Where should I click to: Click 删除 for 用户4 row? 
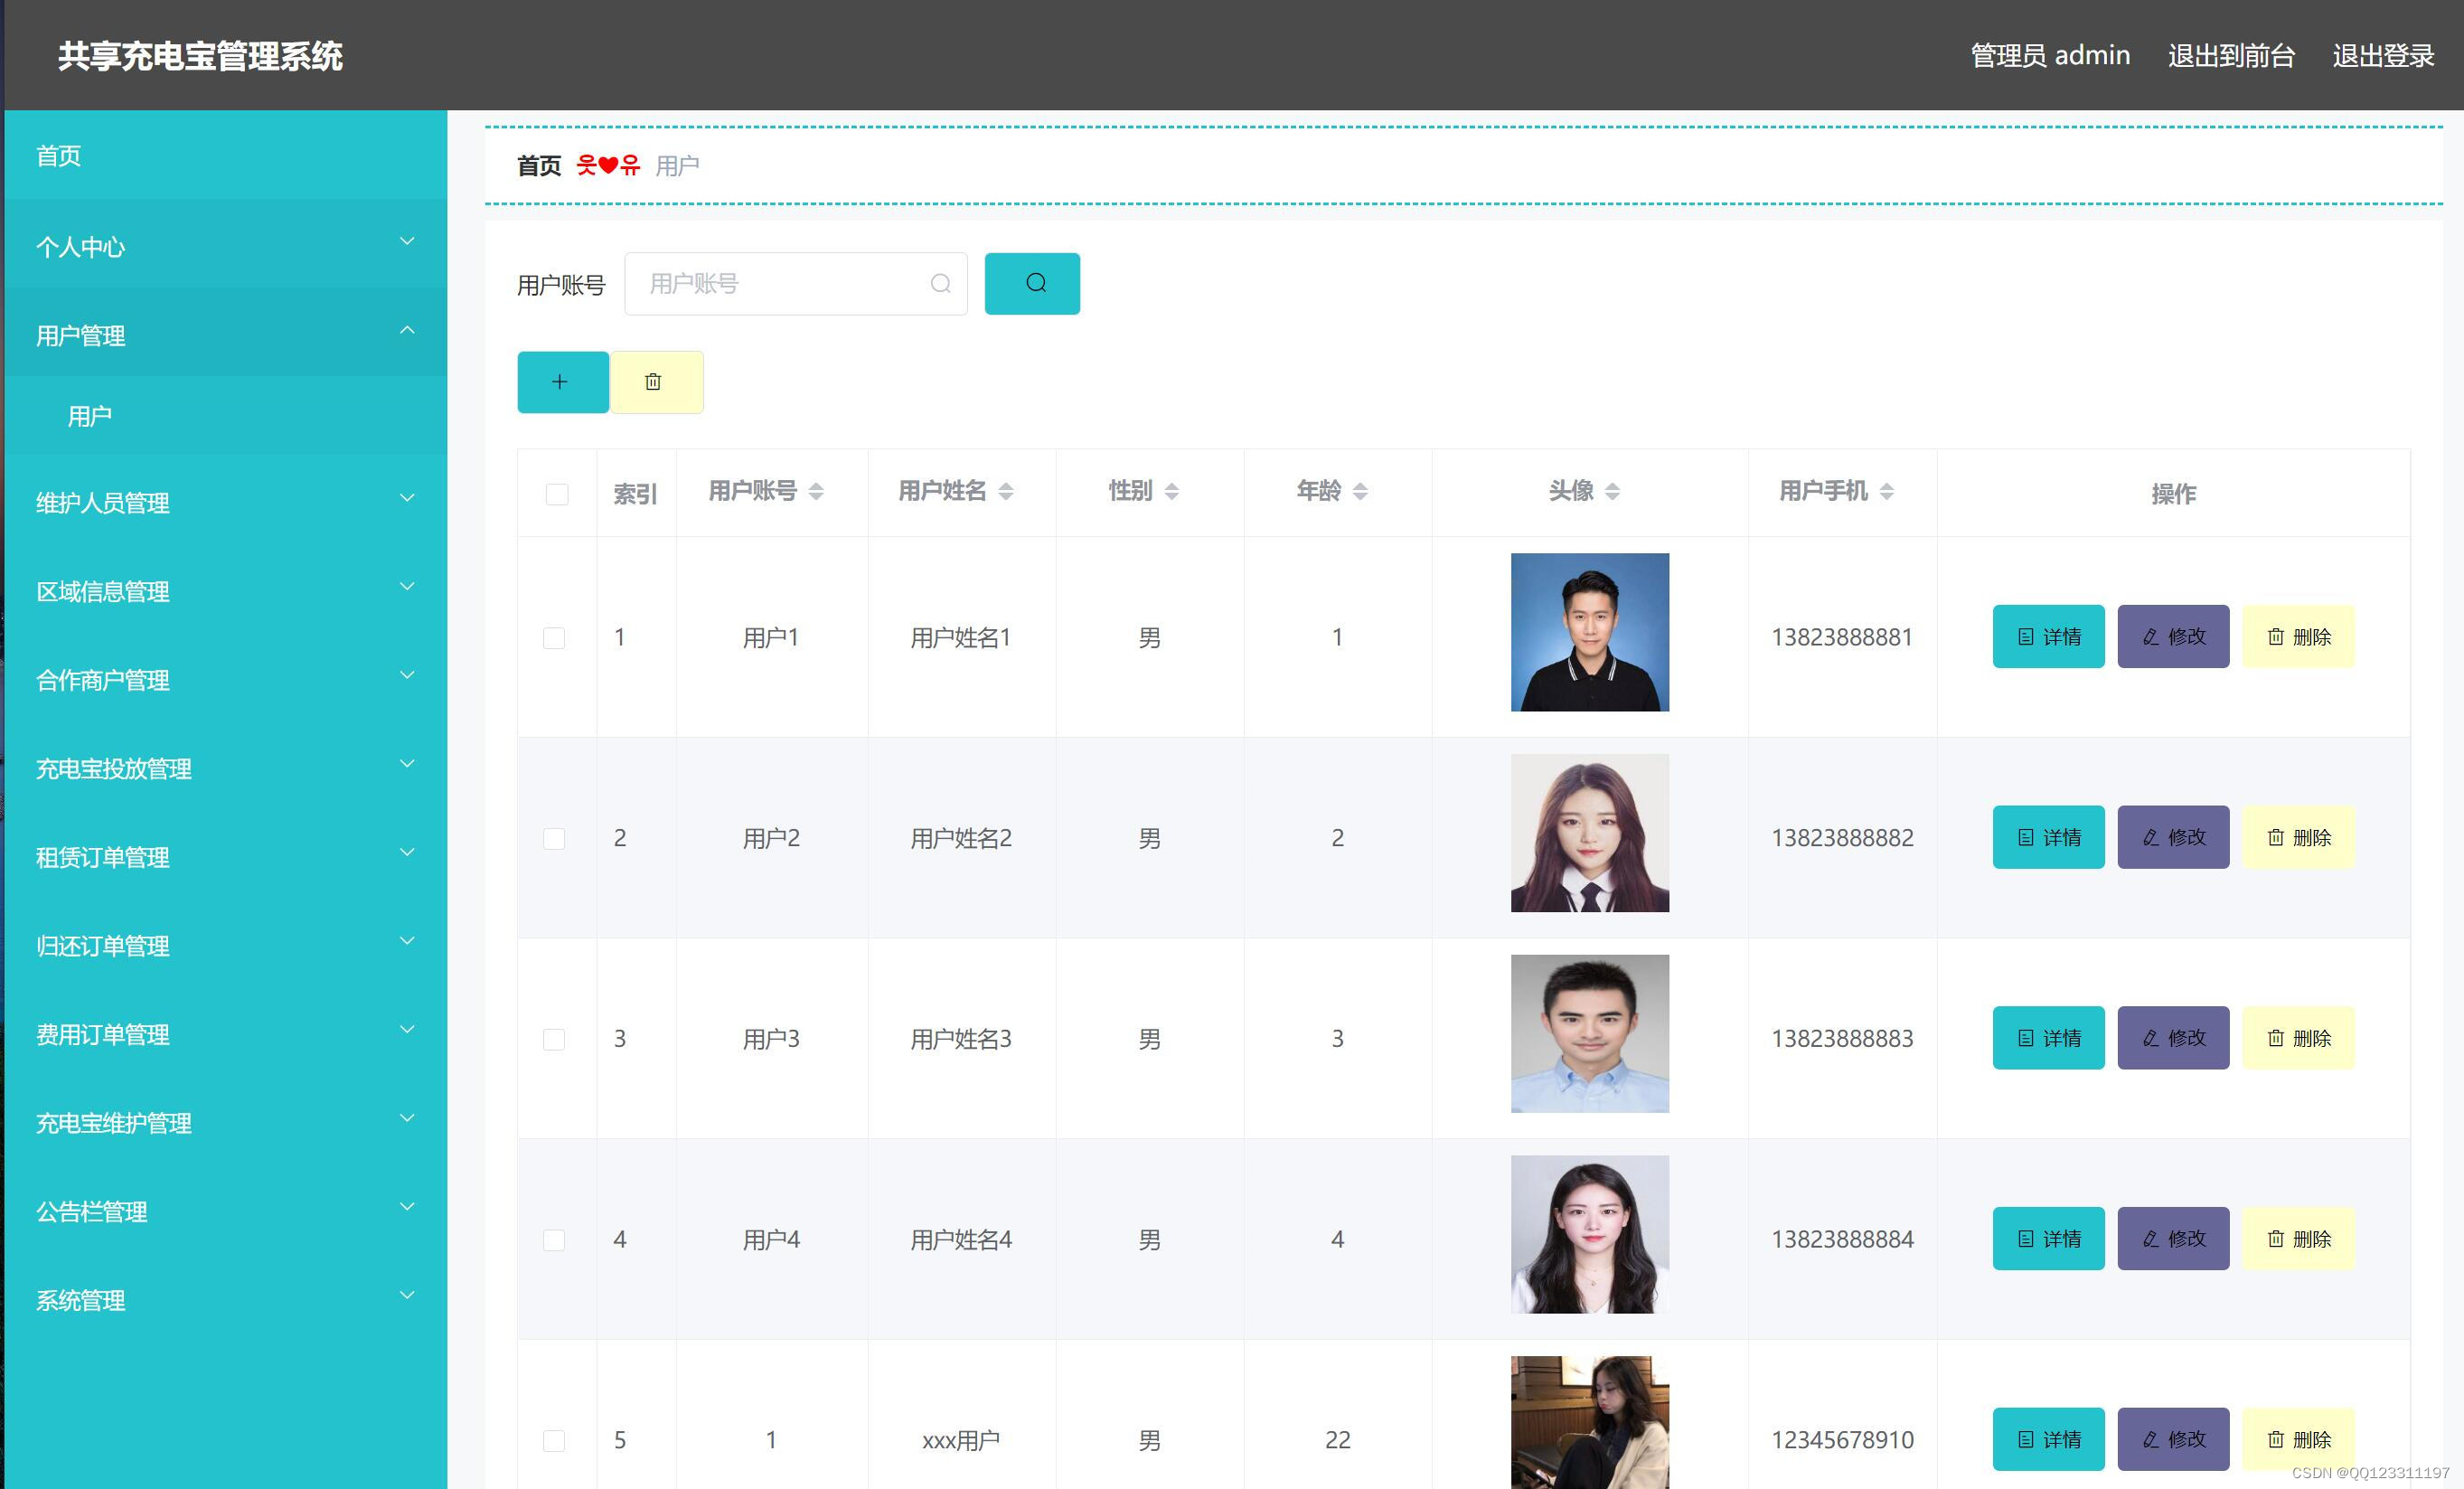[x=2298, y=1239]
